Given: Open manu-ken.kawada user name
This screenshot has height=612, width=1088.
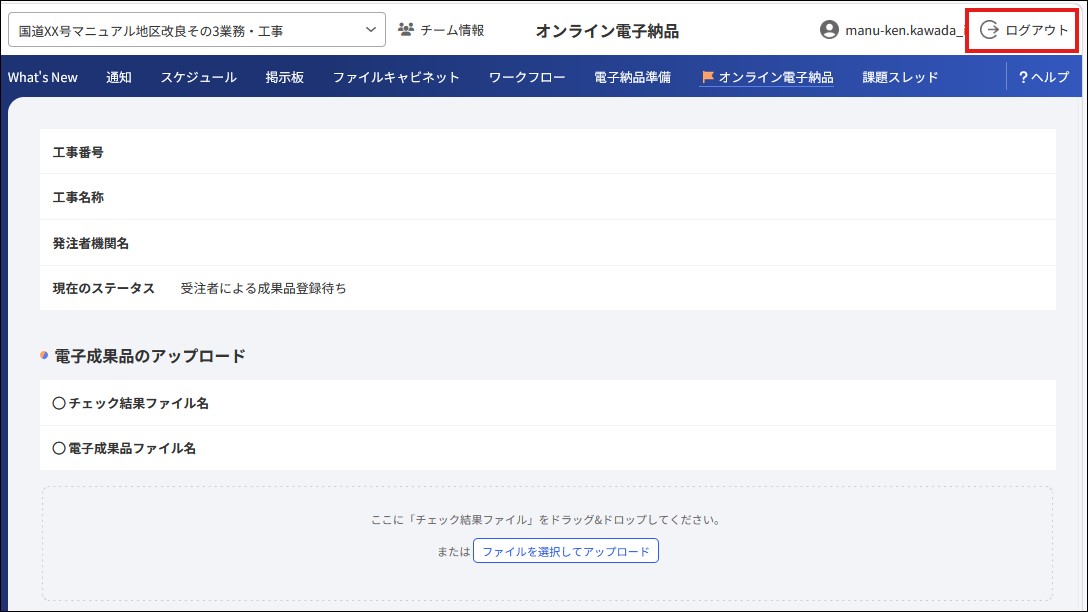Looking at the screenshot, I should 904,31.
